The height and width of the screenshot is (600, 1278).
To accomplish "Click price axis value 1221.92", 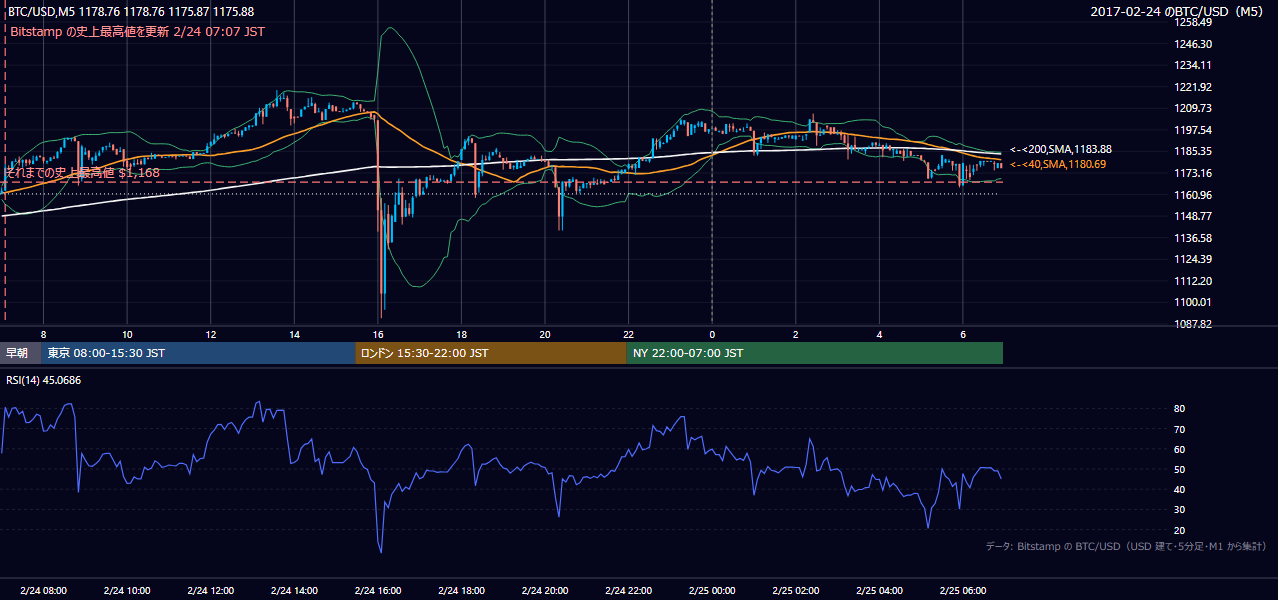I will tap(1193, 87).
